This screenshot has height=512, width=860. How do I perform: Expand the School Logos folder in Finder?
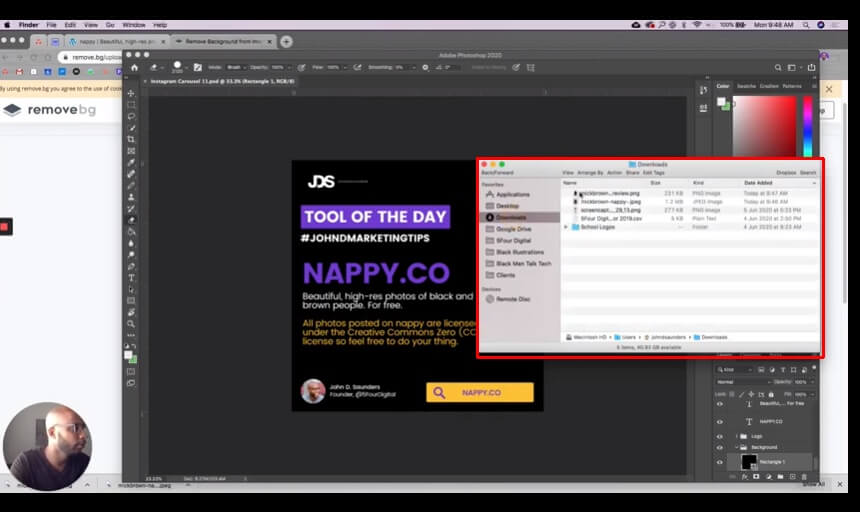566,227
